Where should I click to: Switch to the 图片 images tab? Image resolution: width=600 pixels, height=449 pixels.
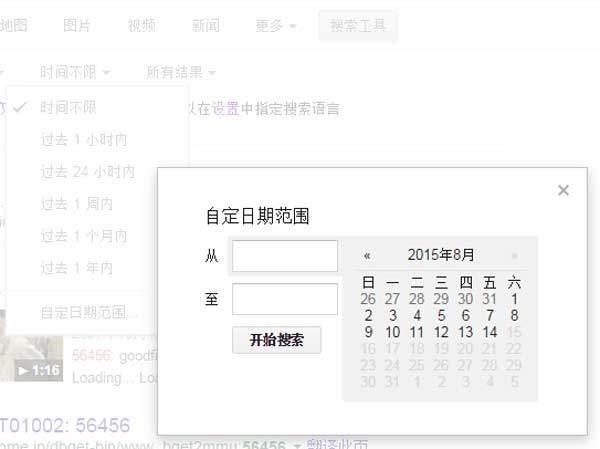pos(78,26)
